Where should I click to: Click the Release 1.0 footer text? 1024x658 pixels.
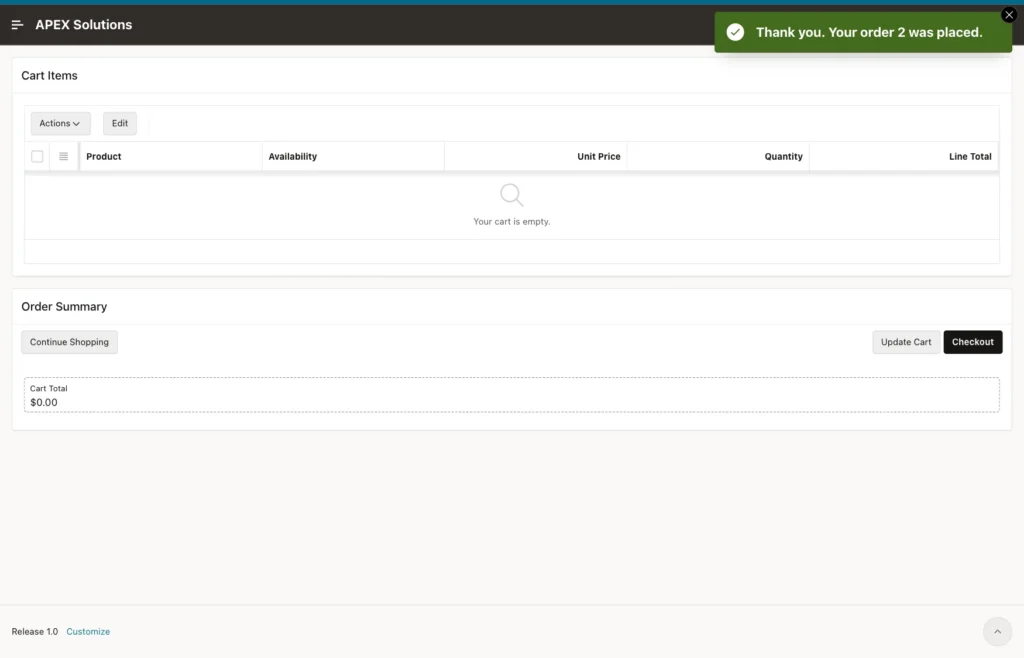[x=35, y=632]
